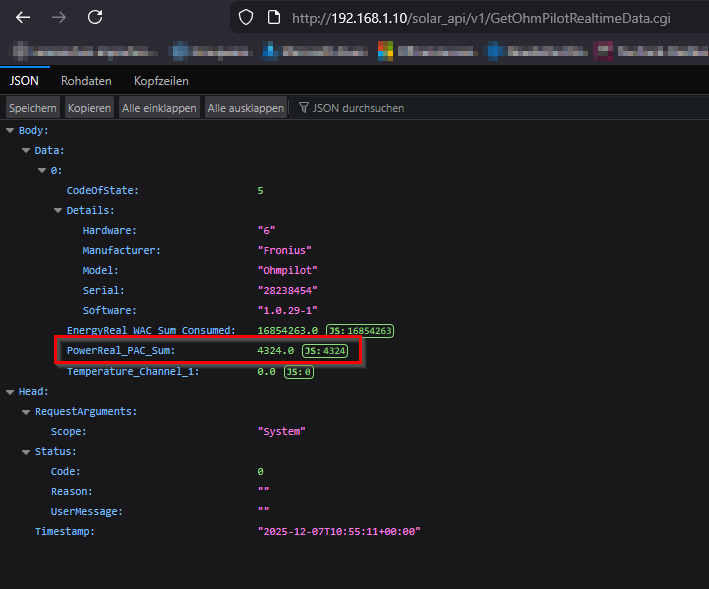Viewport: 709px width, 589px height.
Task: Collapse the RequestArguments node
Action: click(27, 412)
